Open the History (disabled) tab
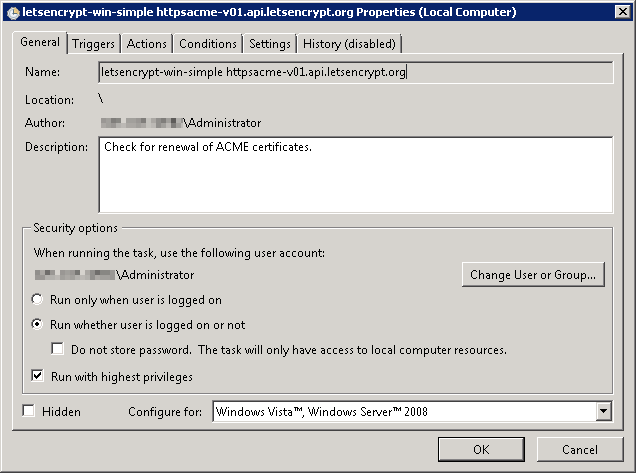636x473 pixels. point(349,44)
